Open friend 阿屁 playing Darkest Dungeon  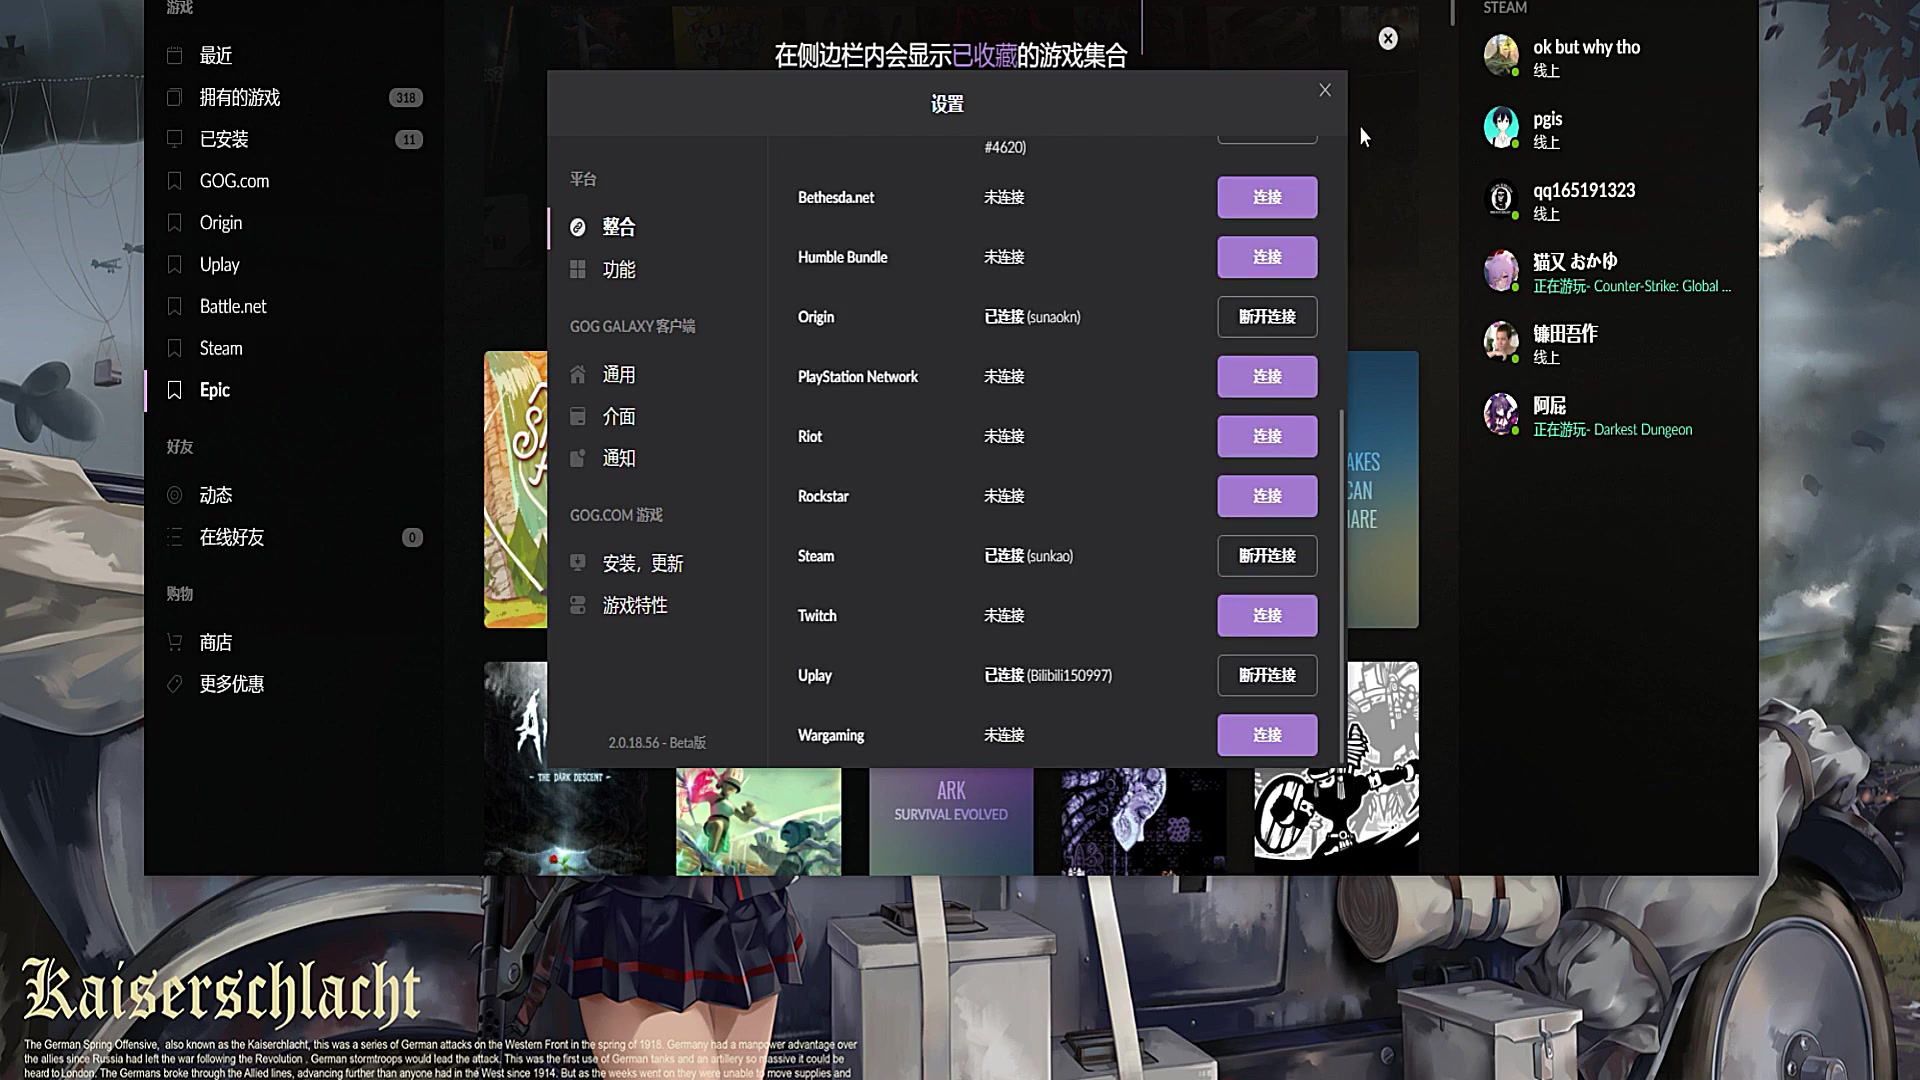coord(1608,416)
